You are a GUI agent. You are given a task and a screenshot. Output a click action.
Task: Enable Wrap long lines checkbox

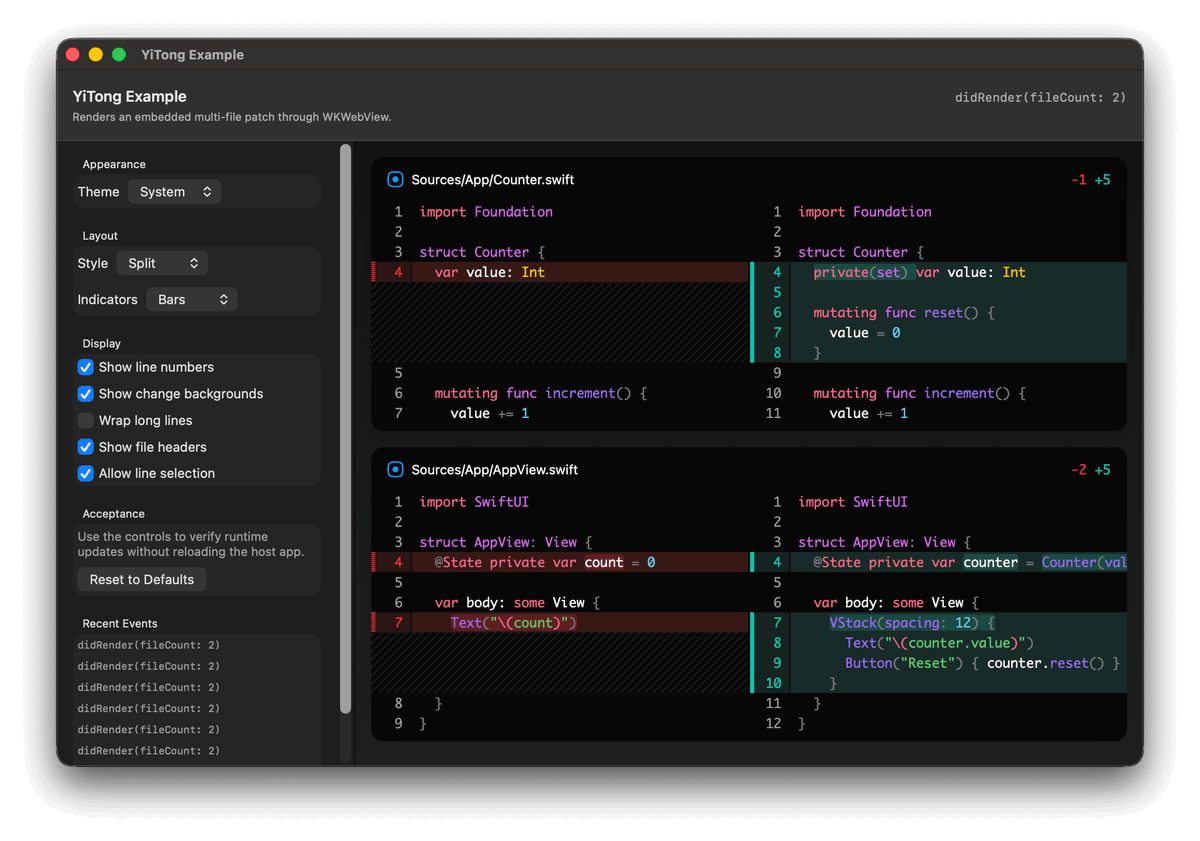pyautogui.click(x=86, y=420)
